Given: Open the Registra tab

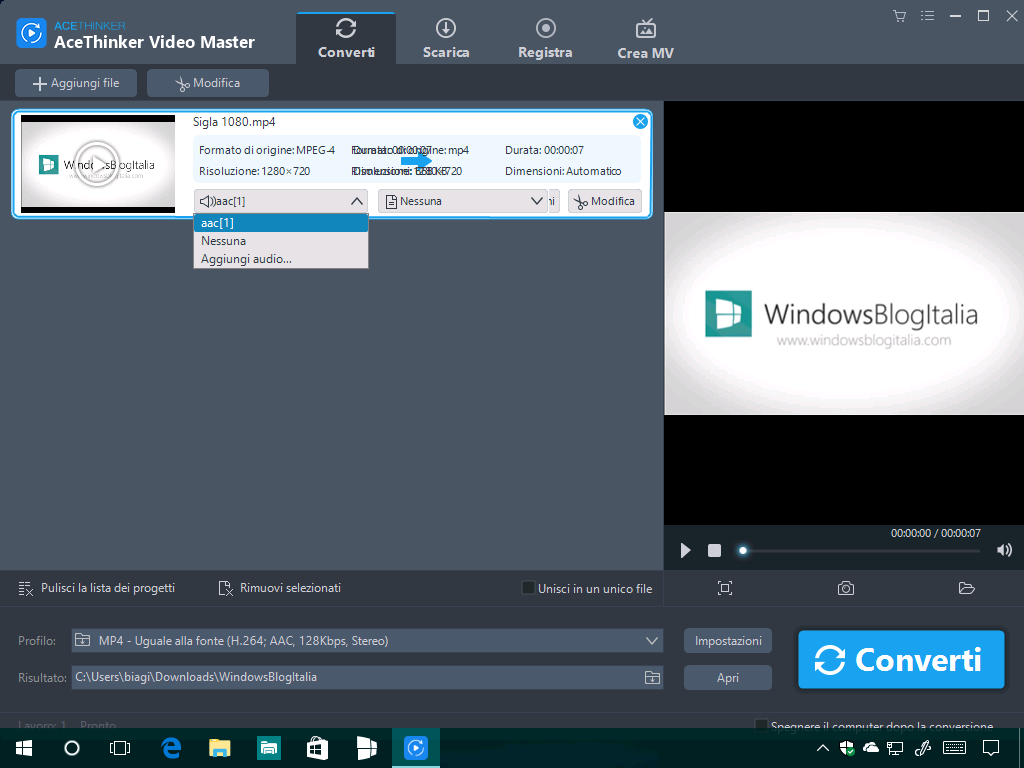Looking at the screenshot, I should pyautogui.click(x=545, y=38).
